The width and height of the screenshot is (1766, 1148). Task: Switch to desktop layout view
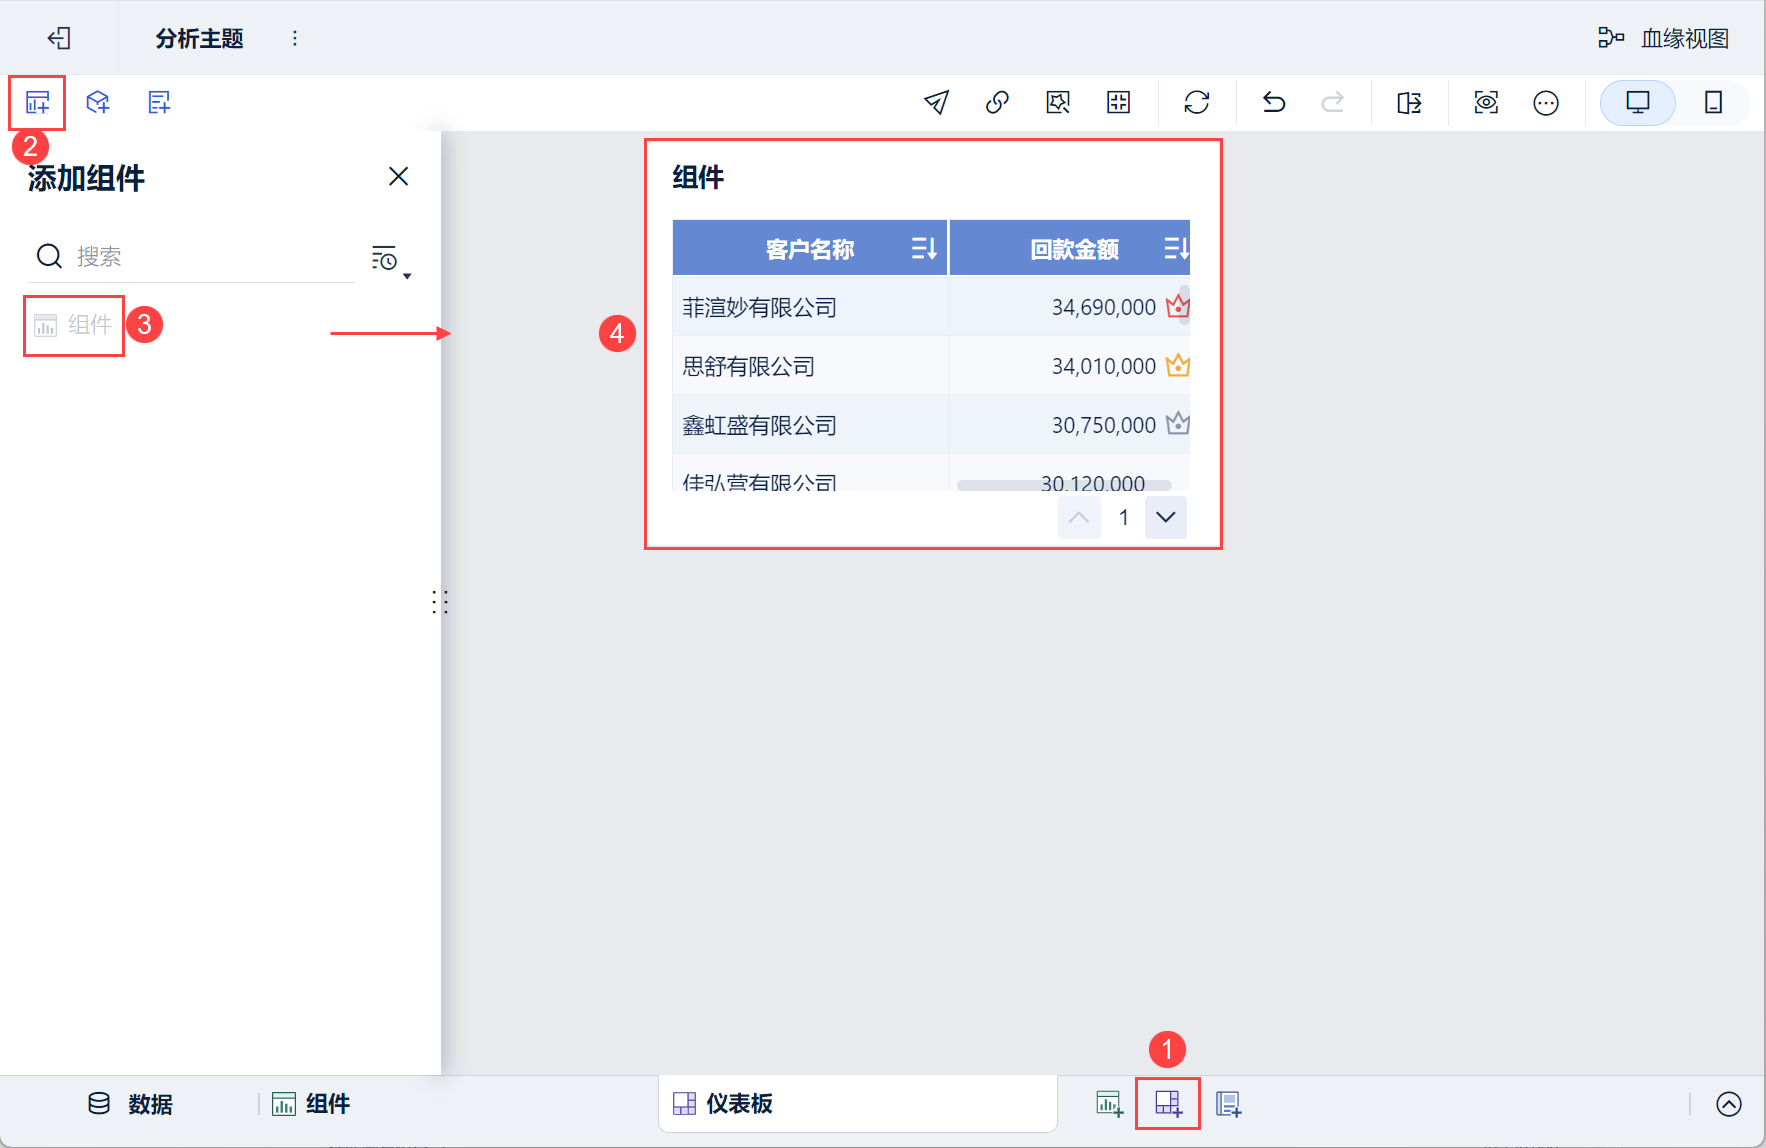coord(1638,102)
